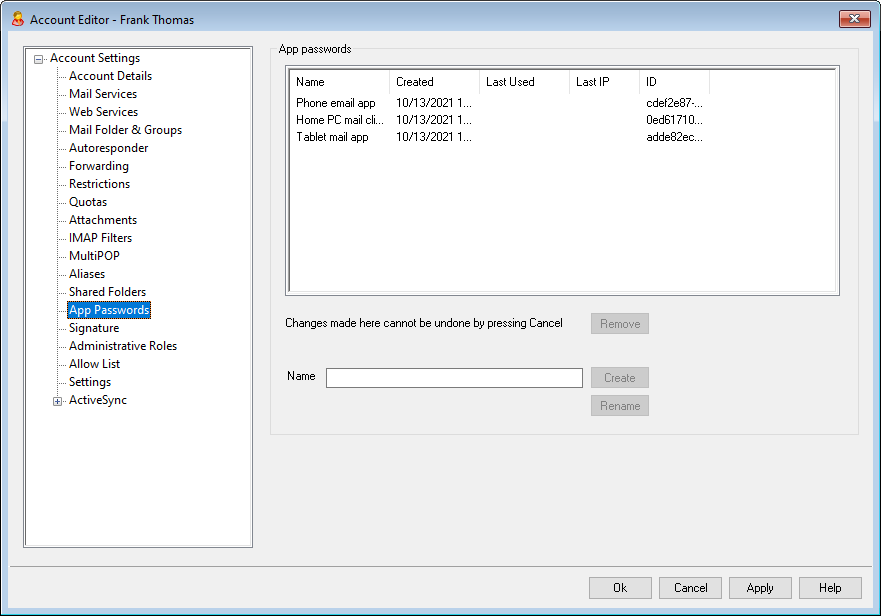Click the app password Name field
The height and width of the screenshot is (616, 881).
(x=454, y=378)
